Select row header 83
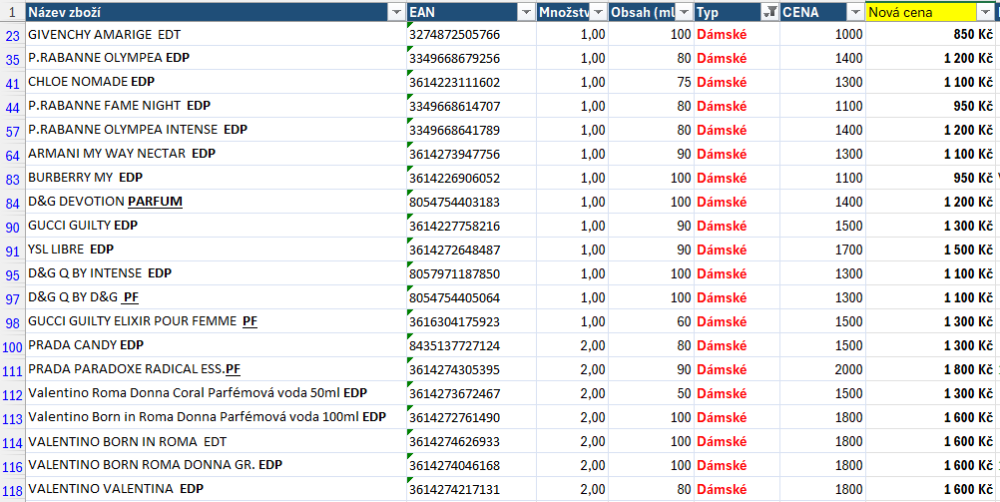 [x=13, y=178]
